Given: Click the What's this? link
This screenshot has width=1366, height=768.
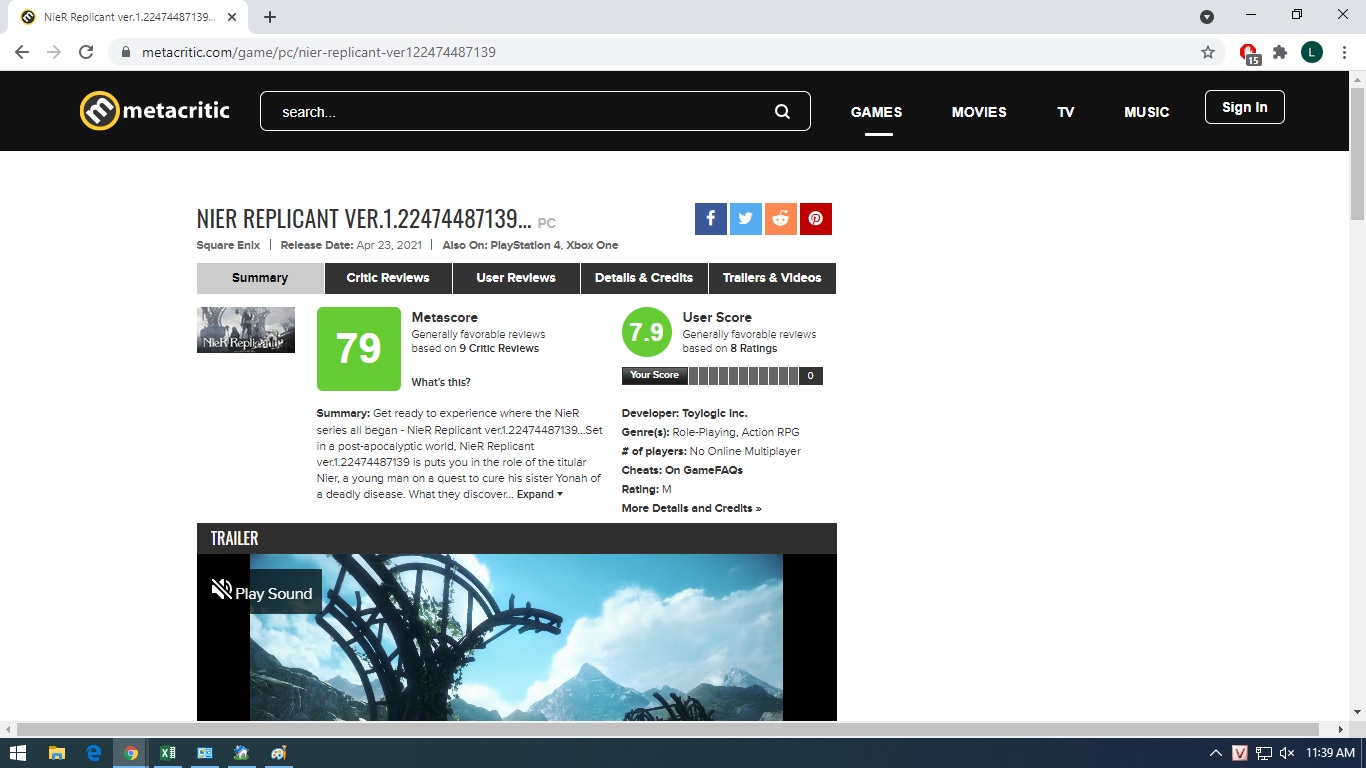Looking at the screenshot, I should [x=441, y=382].
